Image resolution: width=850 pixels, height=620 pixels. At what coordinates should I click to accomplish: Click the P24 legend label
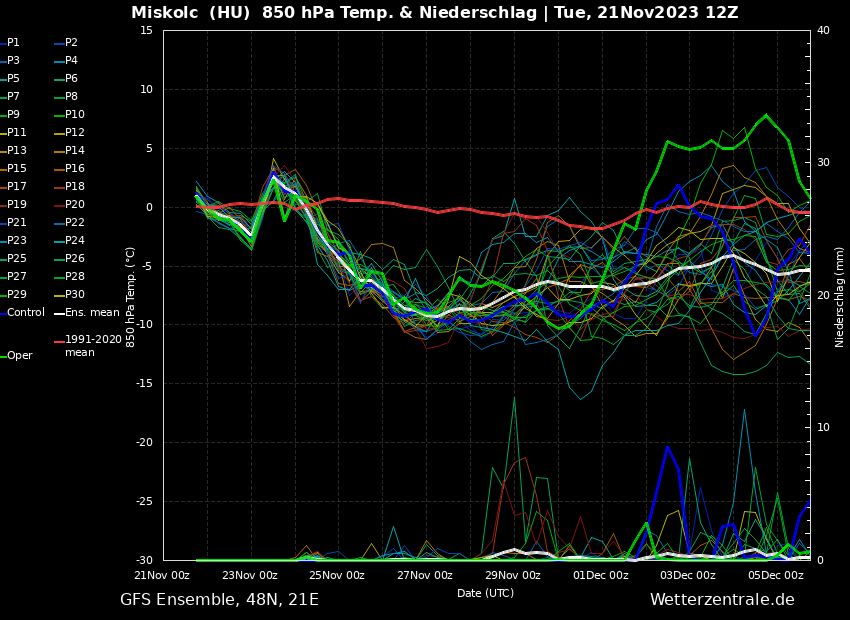coord(74,241)
